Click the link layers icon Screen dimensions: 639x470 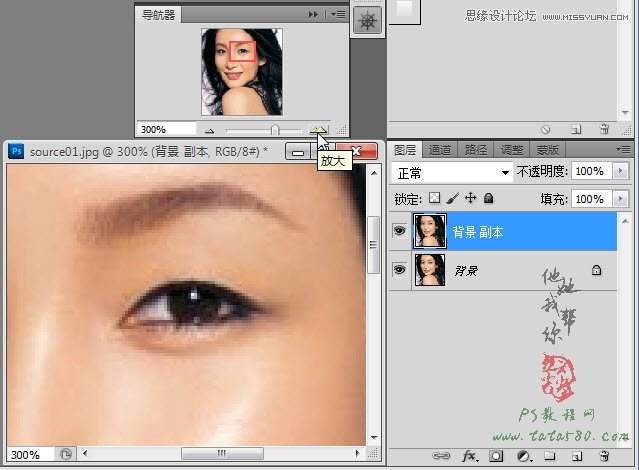coord(441,456)
